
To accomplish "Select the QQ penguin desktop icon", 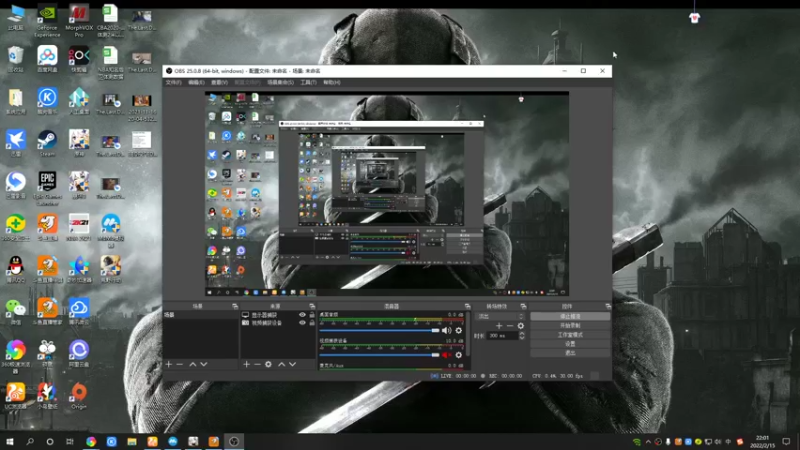I will 15,269.
